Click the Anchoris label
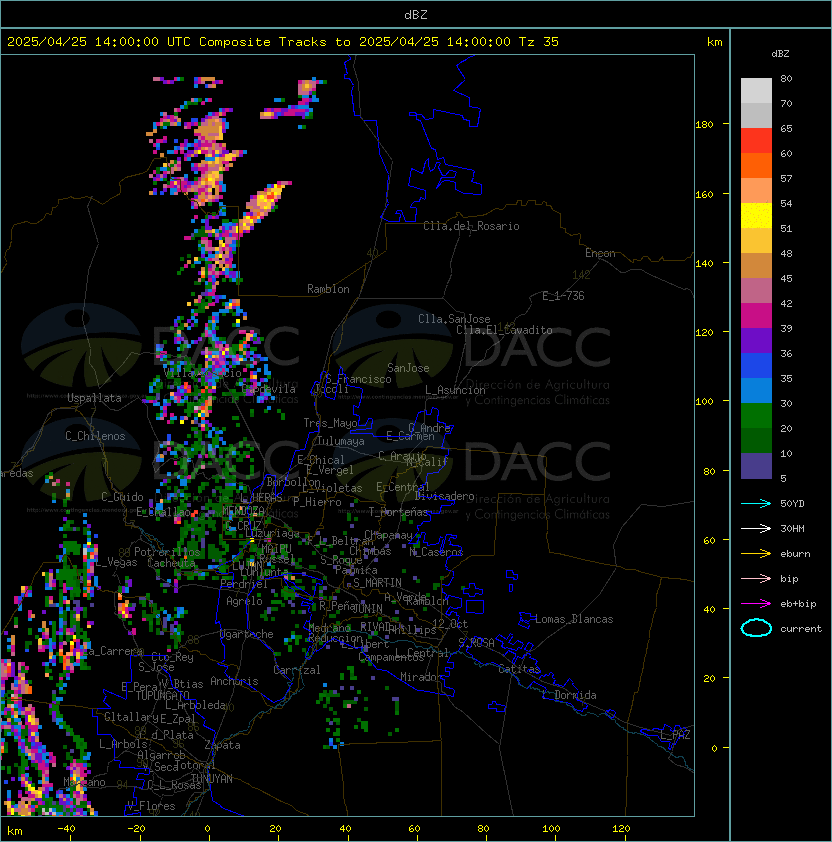832x842 pixels. (x=234, y=681)
